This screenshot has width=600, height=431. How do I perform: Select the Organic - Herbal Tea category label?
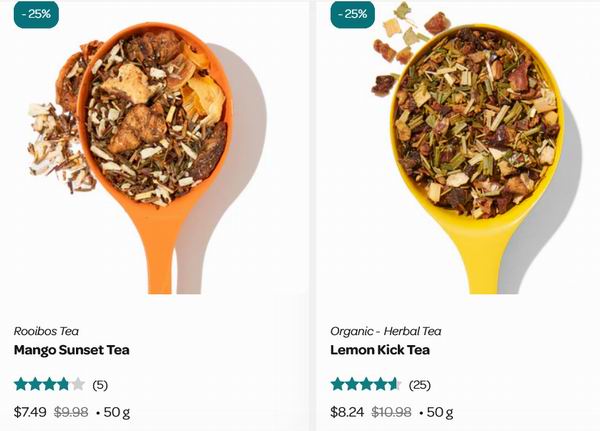tap(386, 331)
